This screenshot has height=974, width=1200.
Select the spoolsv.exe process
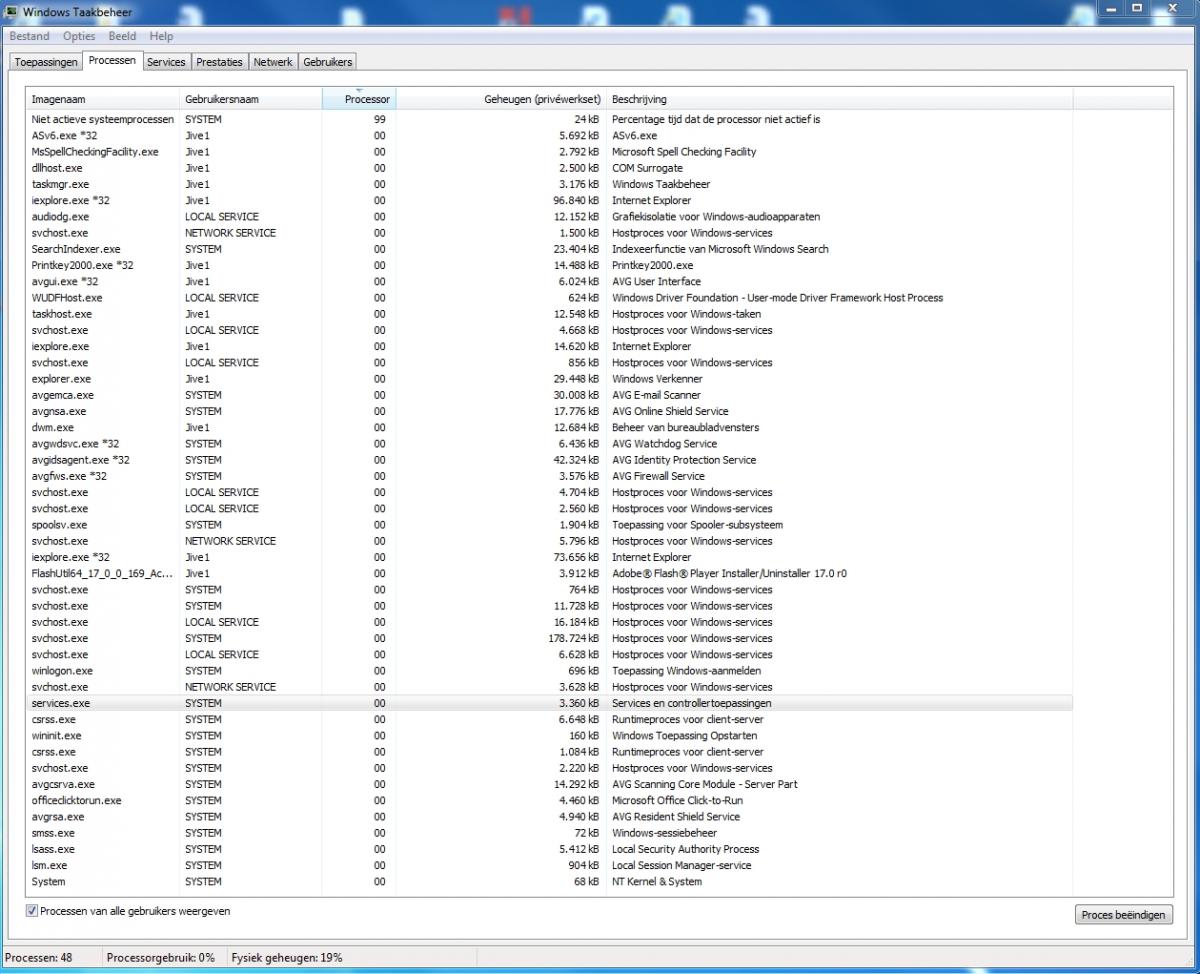[x=550, y=524]
